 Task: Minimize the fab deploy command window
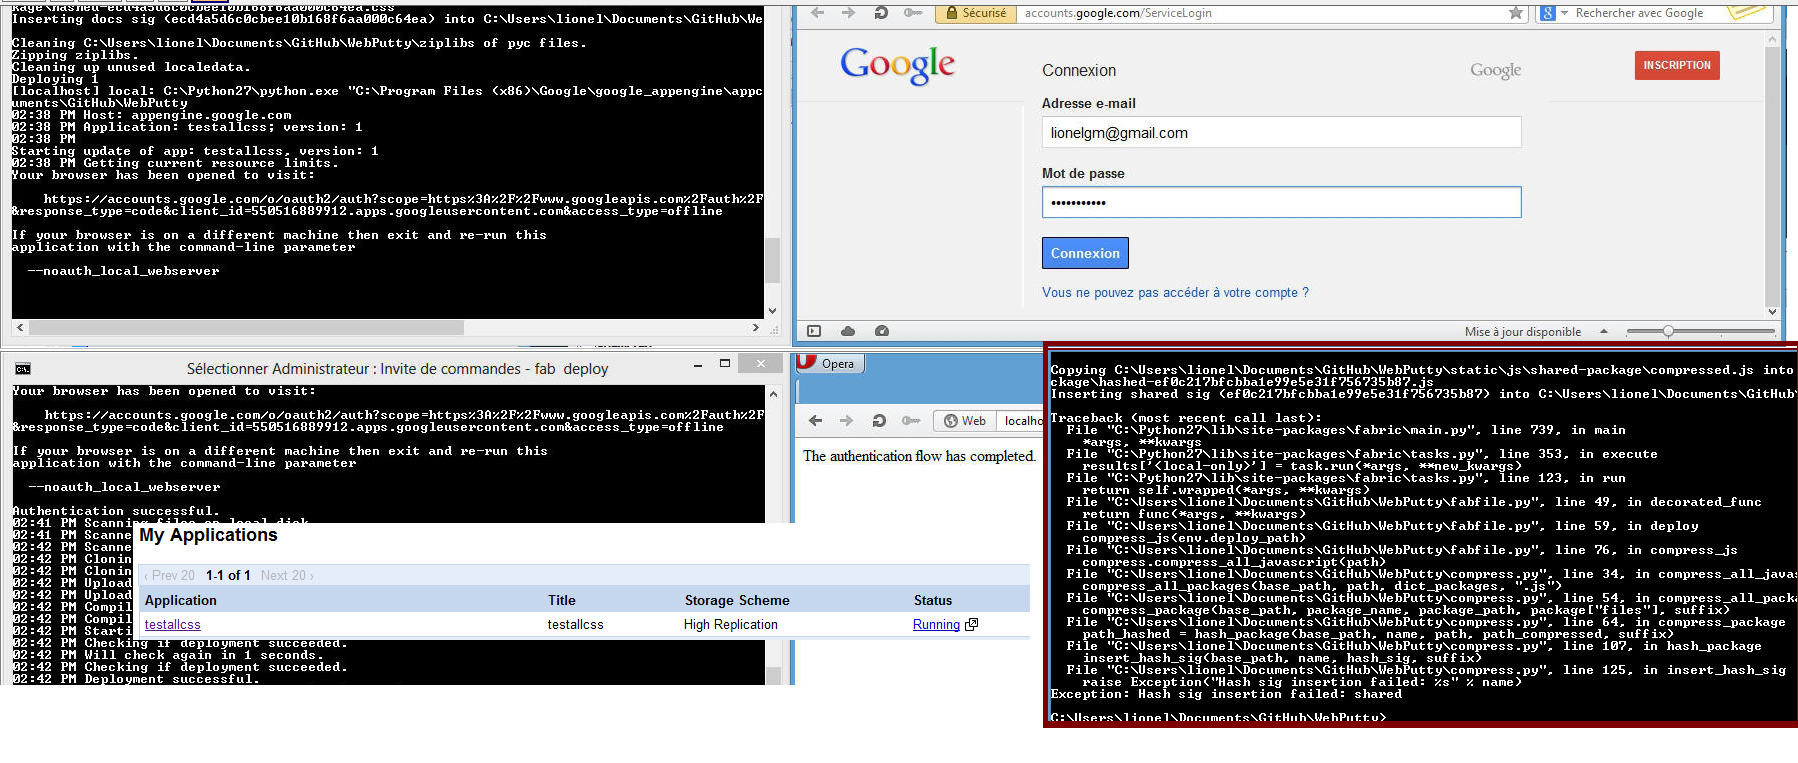pyautogui.click(x=697, y=365)
